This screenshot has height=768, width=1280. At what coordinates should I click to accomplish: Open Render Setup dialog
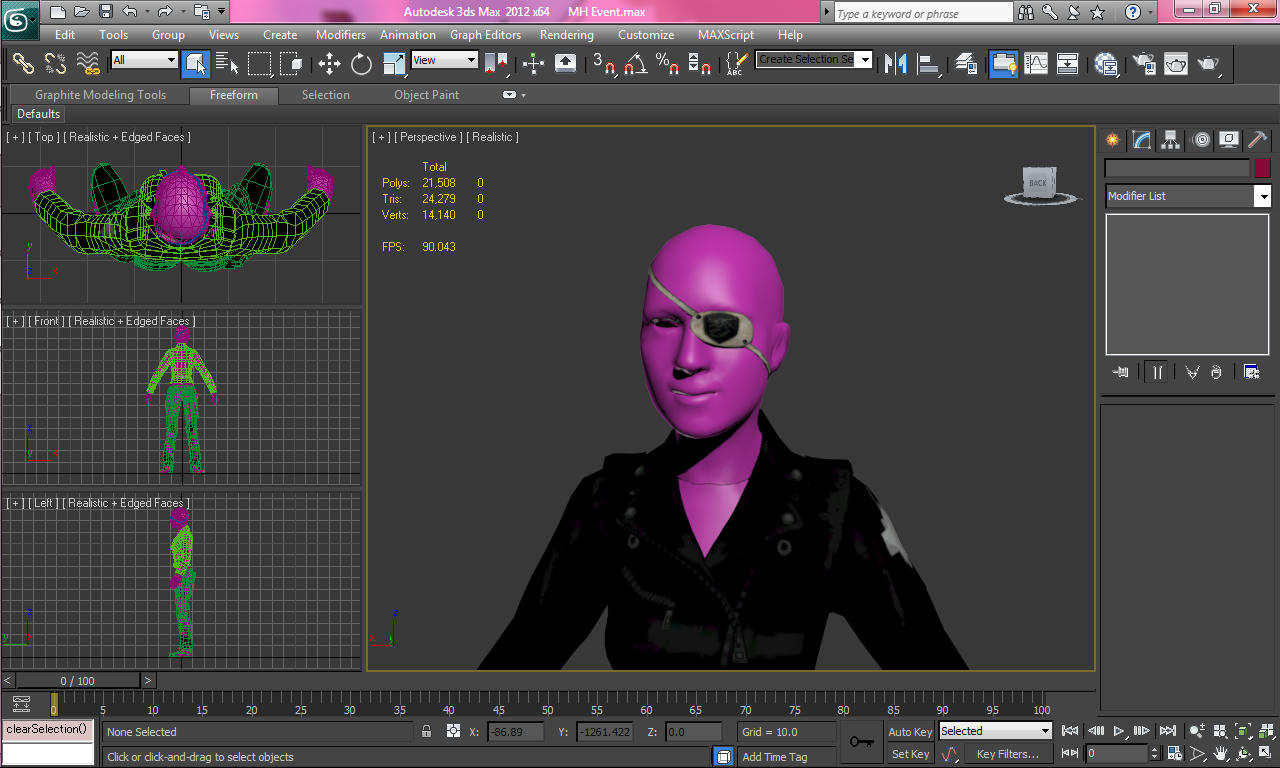click(1143, 64)
